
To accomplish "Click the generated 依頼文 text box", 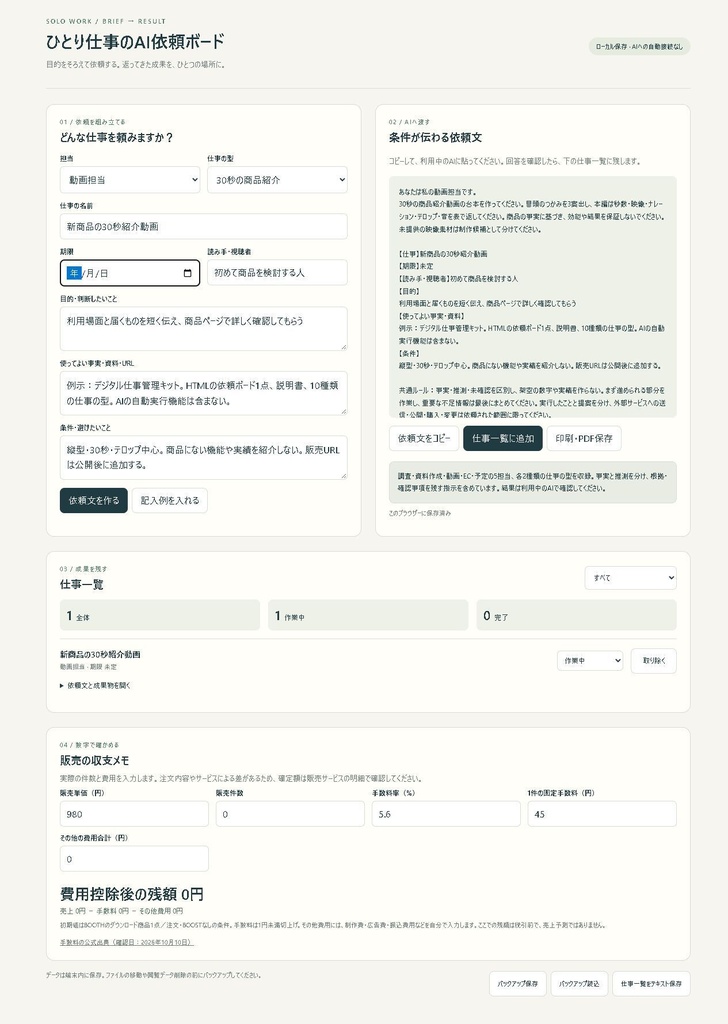I will click(x=533, y=297).
